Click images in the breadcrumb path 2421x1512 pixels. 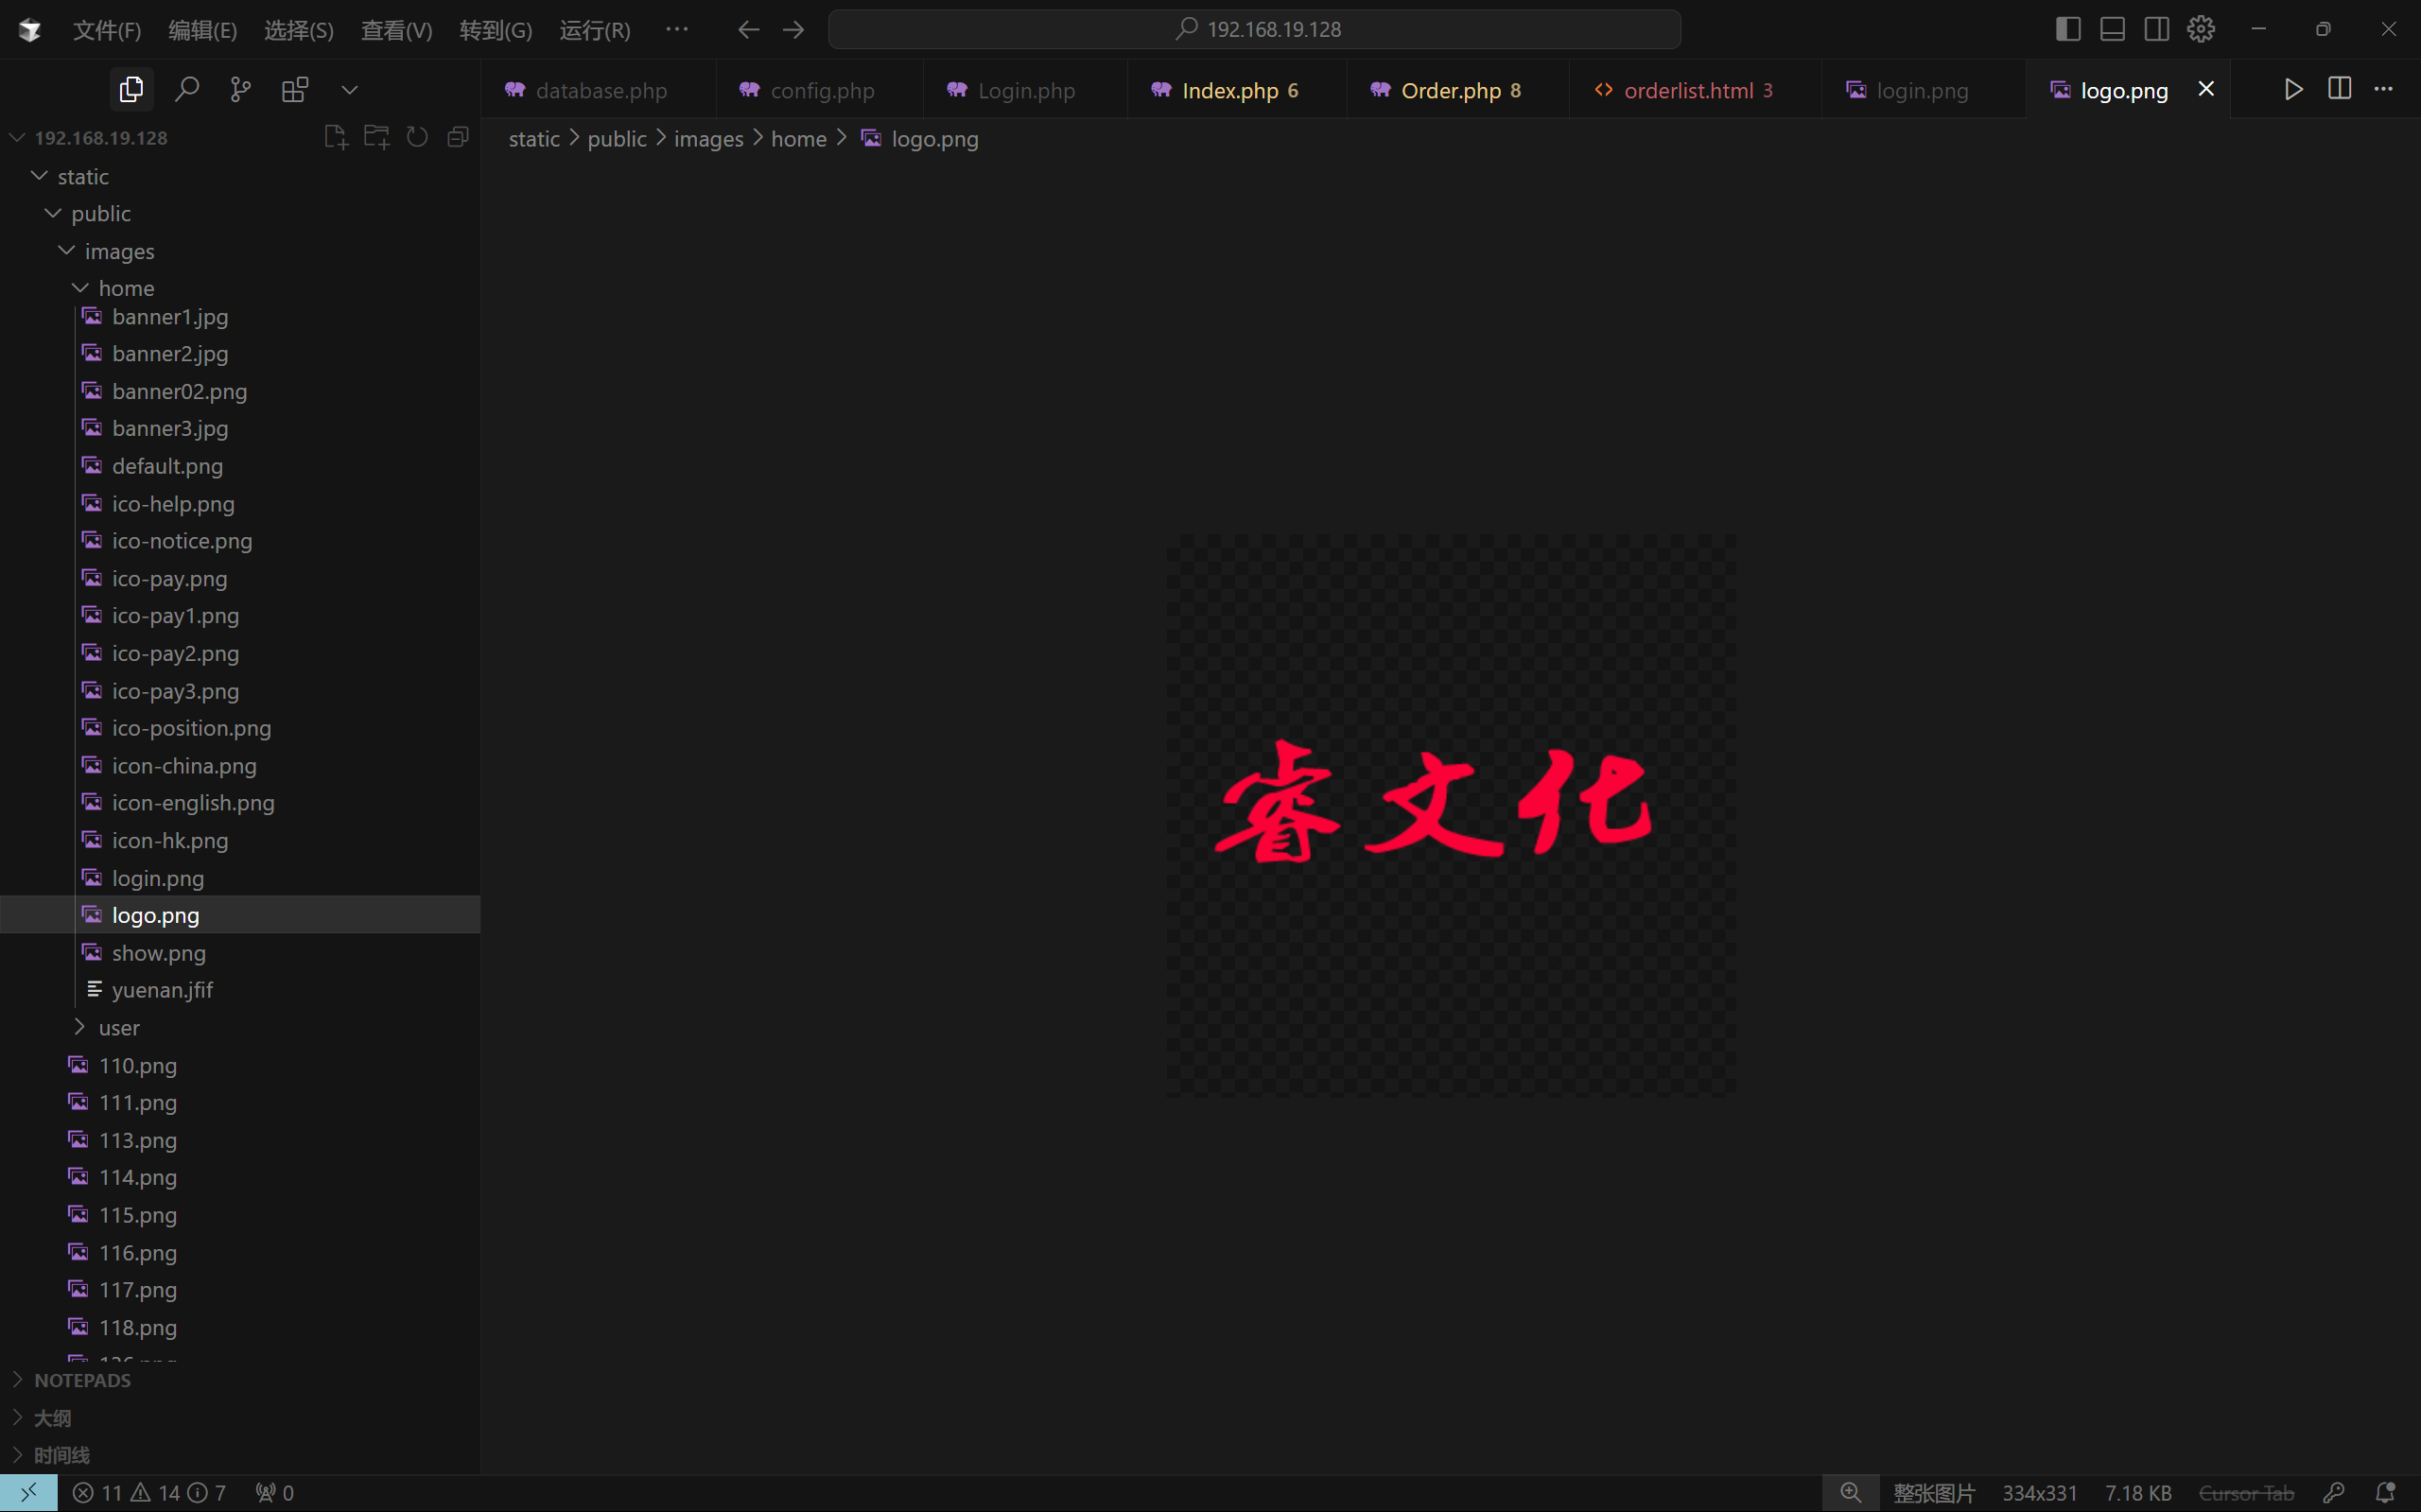point(708,139)
